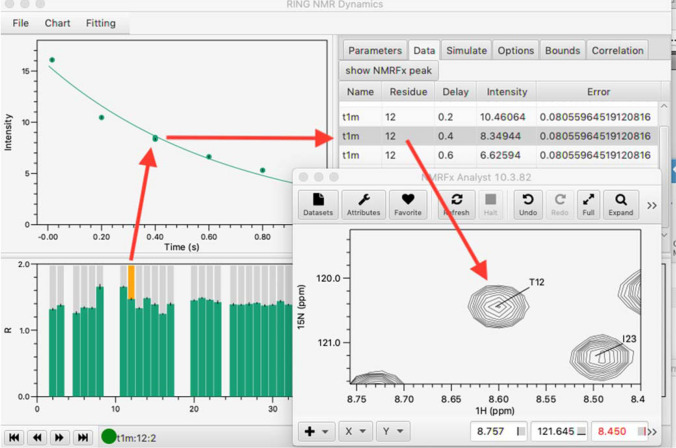
Task: Undo the last action in NMRFx
Action: pos(527,204)
